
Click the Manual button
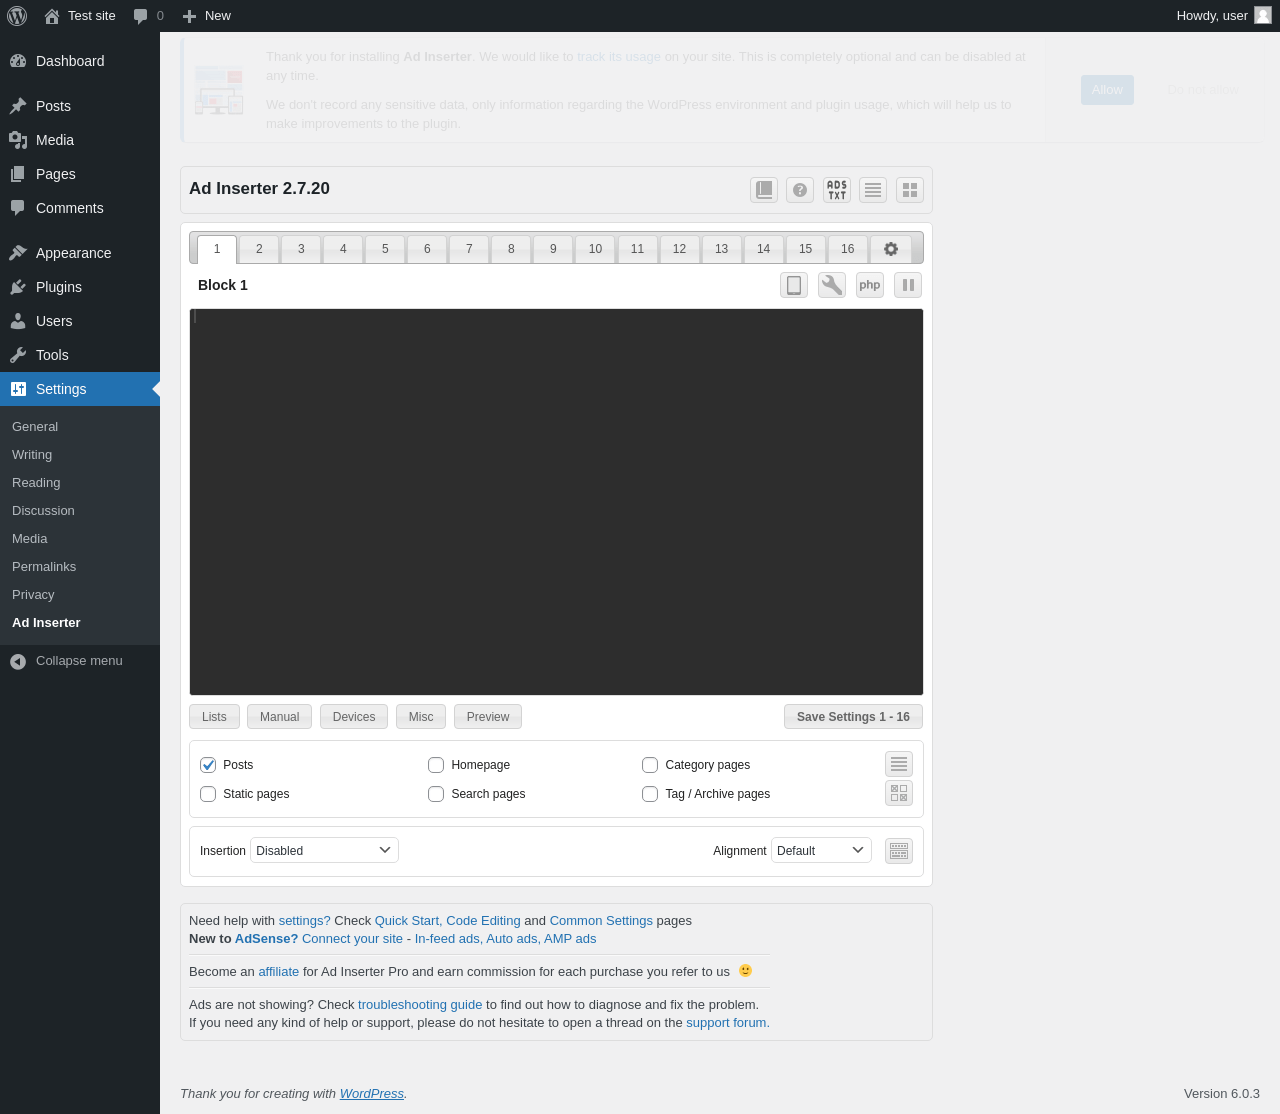(x=279, y=717)
